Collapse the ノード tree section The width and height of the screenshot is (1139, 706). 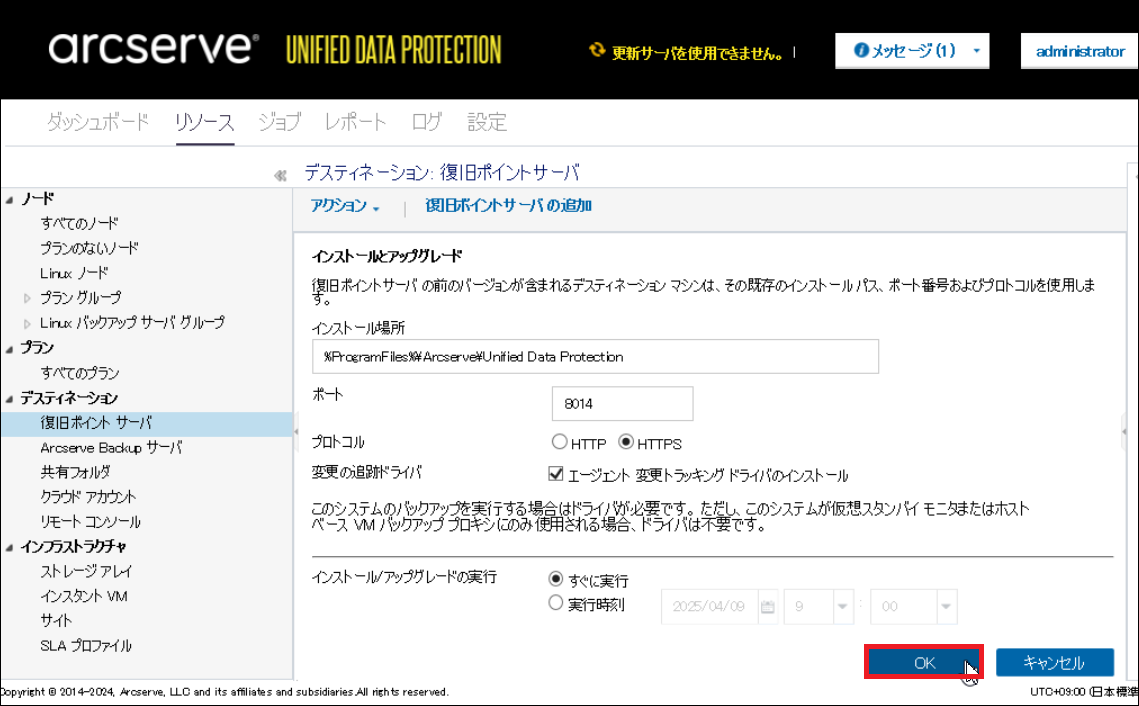[10, 199]
